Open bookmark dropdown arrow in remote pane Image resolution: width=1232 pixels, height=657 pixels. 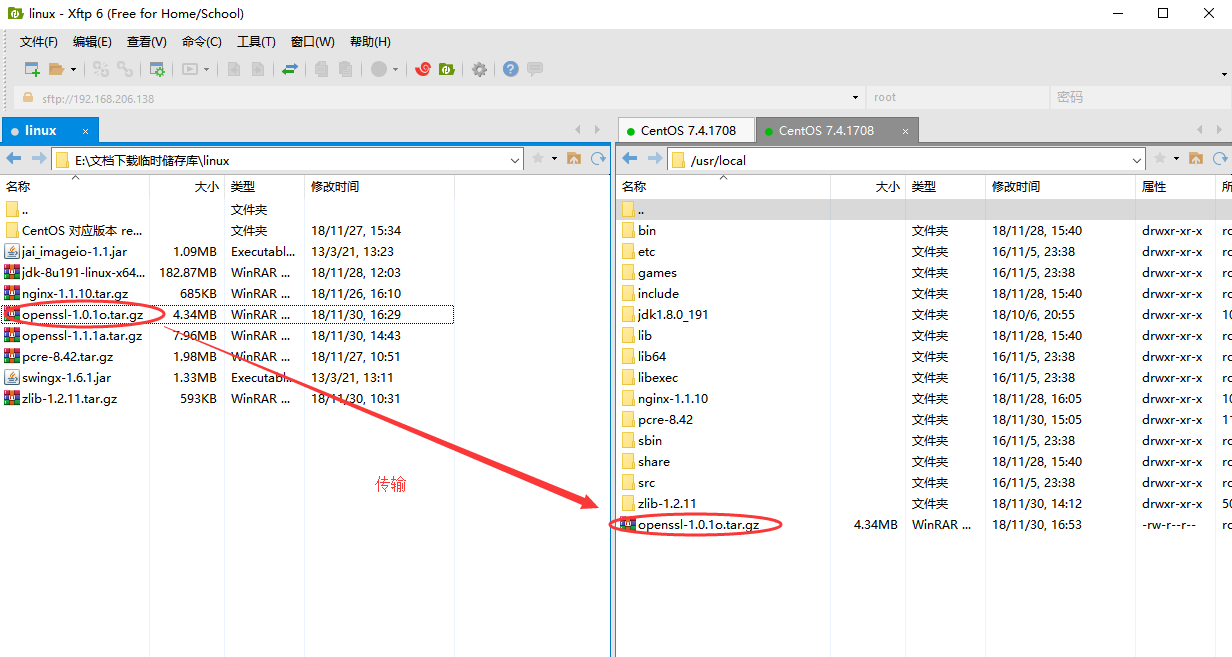[1177, 159]
